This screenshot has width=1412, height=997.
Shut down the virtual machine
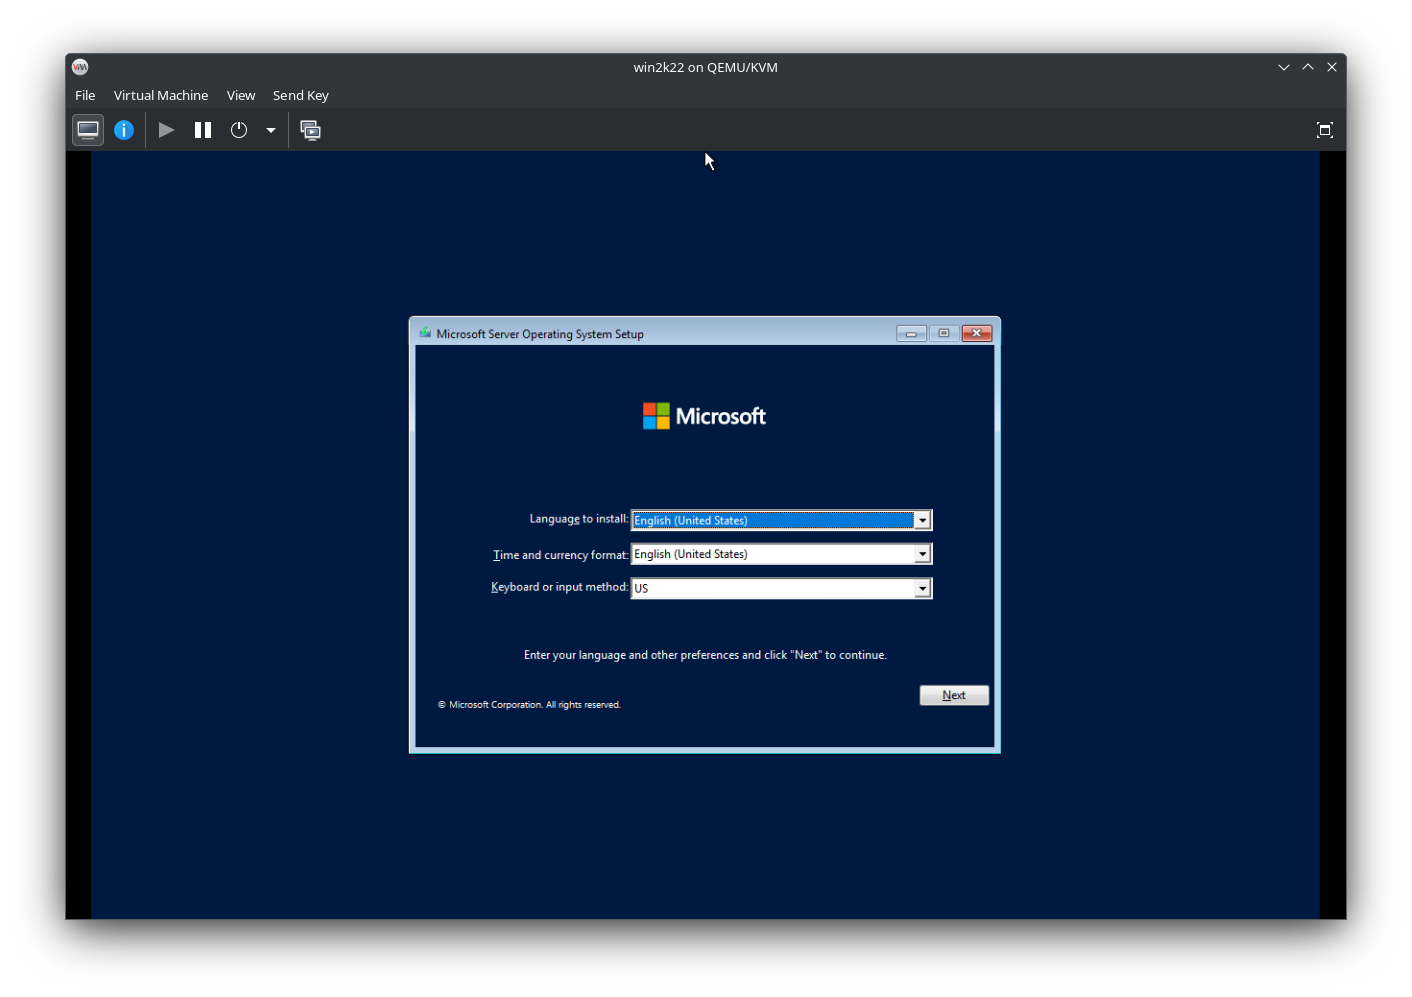pyautogui.click(x=238, y=130)
